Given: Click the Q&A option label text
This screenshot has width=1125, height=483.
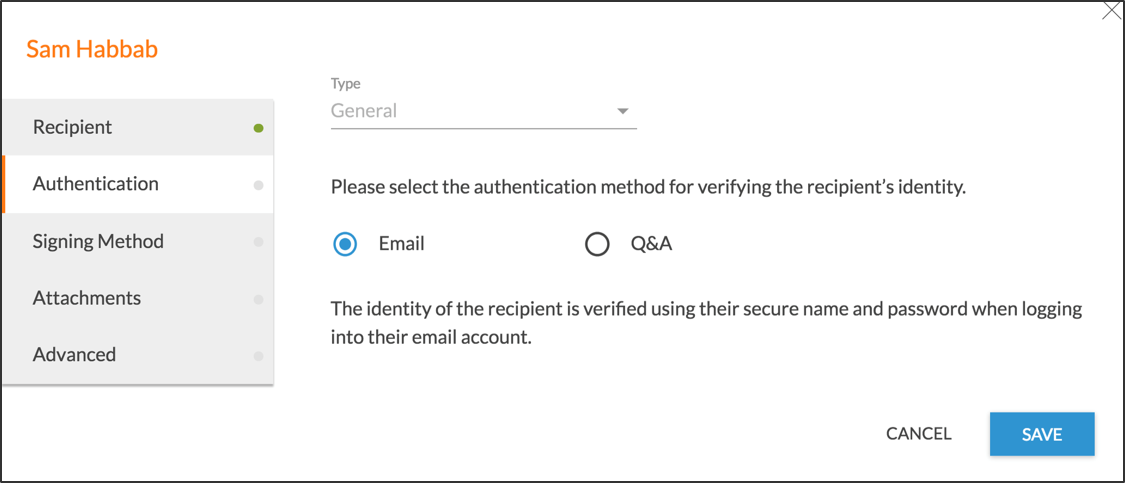Looking at the screenshot, I should point(651,244).
